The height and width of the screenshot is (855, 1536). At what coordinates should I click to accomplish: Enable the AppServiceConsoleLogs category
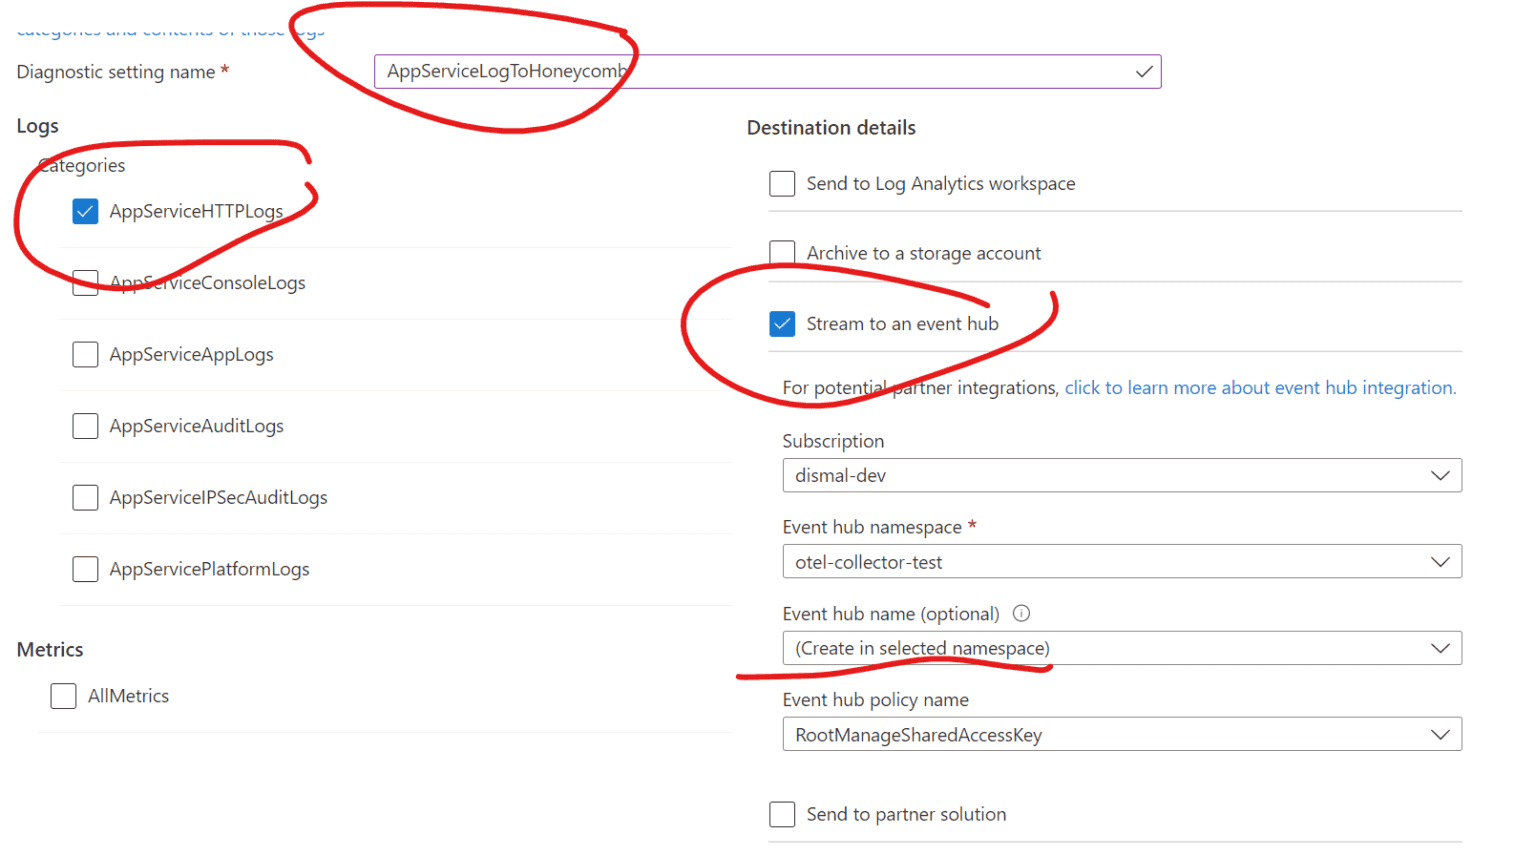[85, 283]
